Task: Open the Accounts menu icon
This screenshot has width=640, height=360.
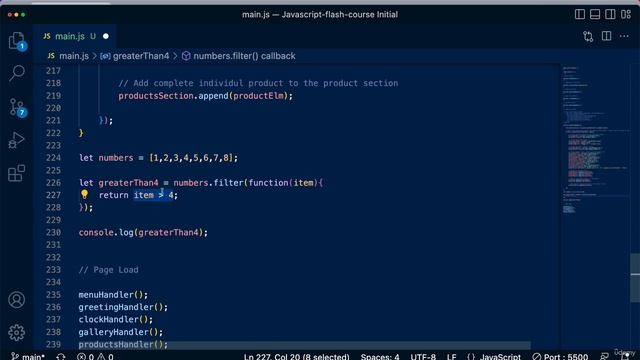Action: pos(17,300)
